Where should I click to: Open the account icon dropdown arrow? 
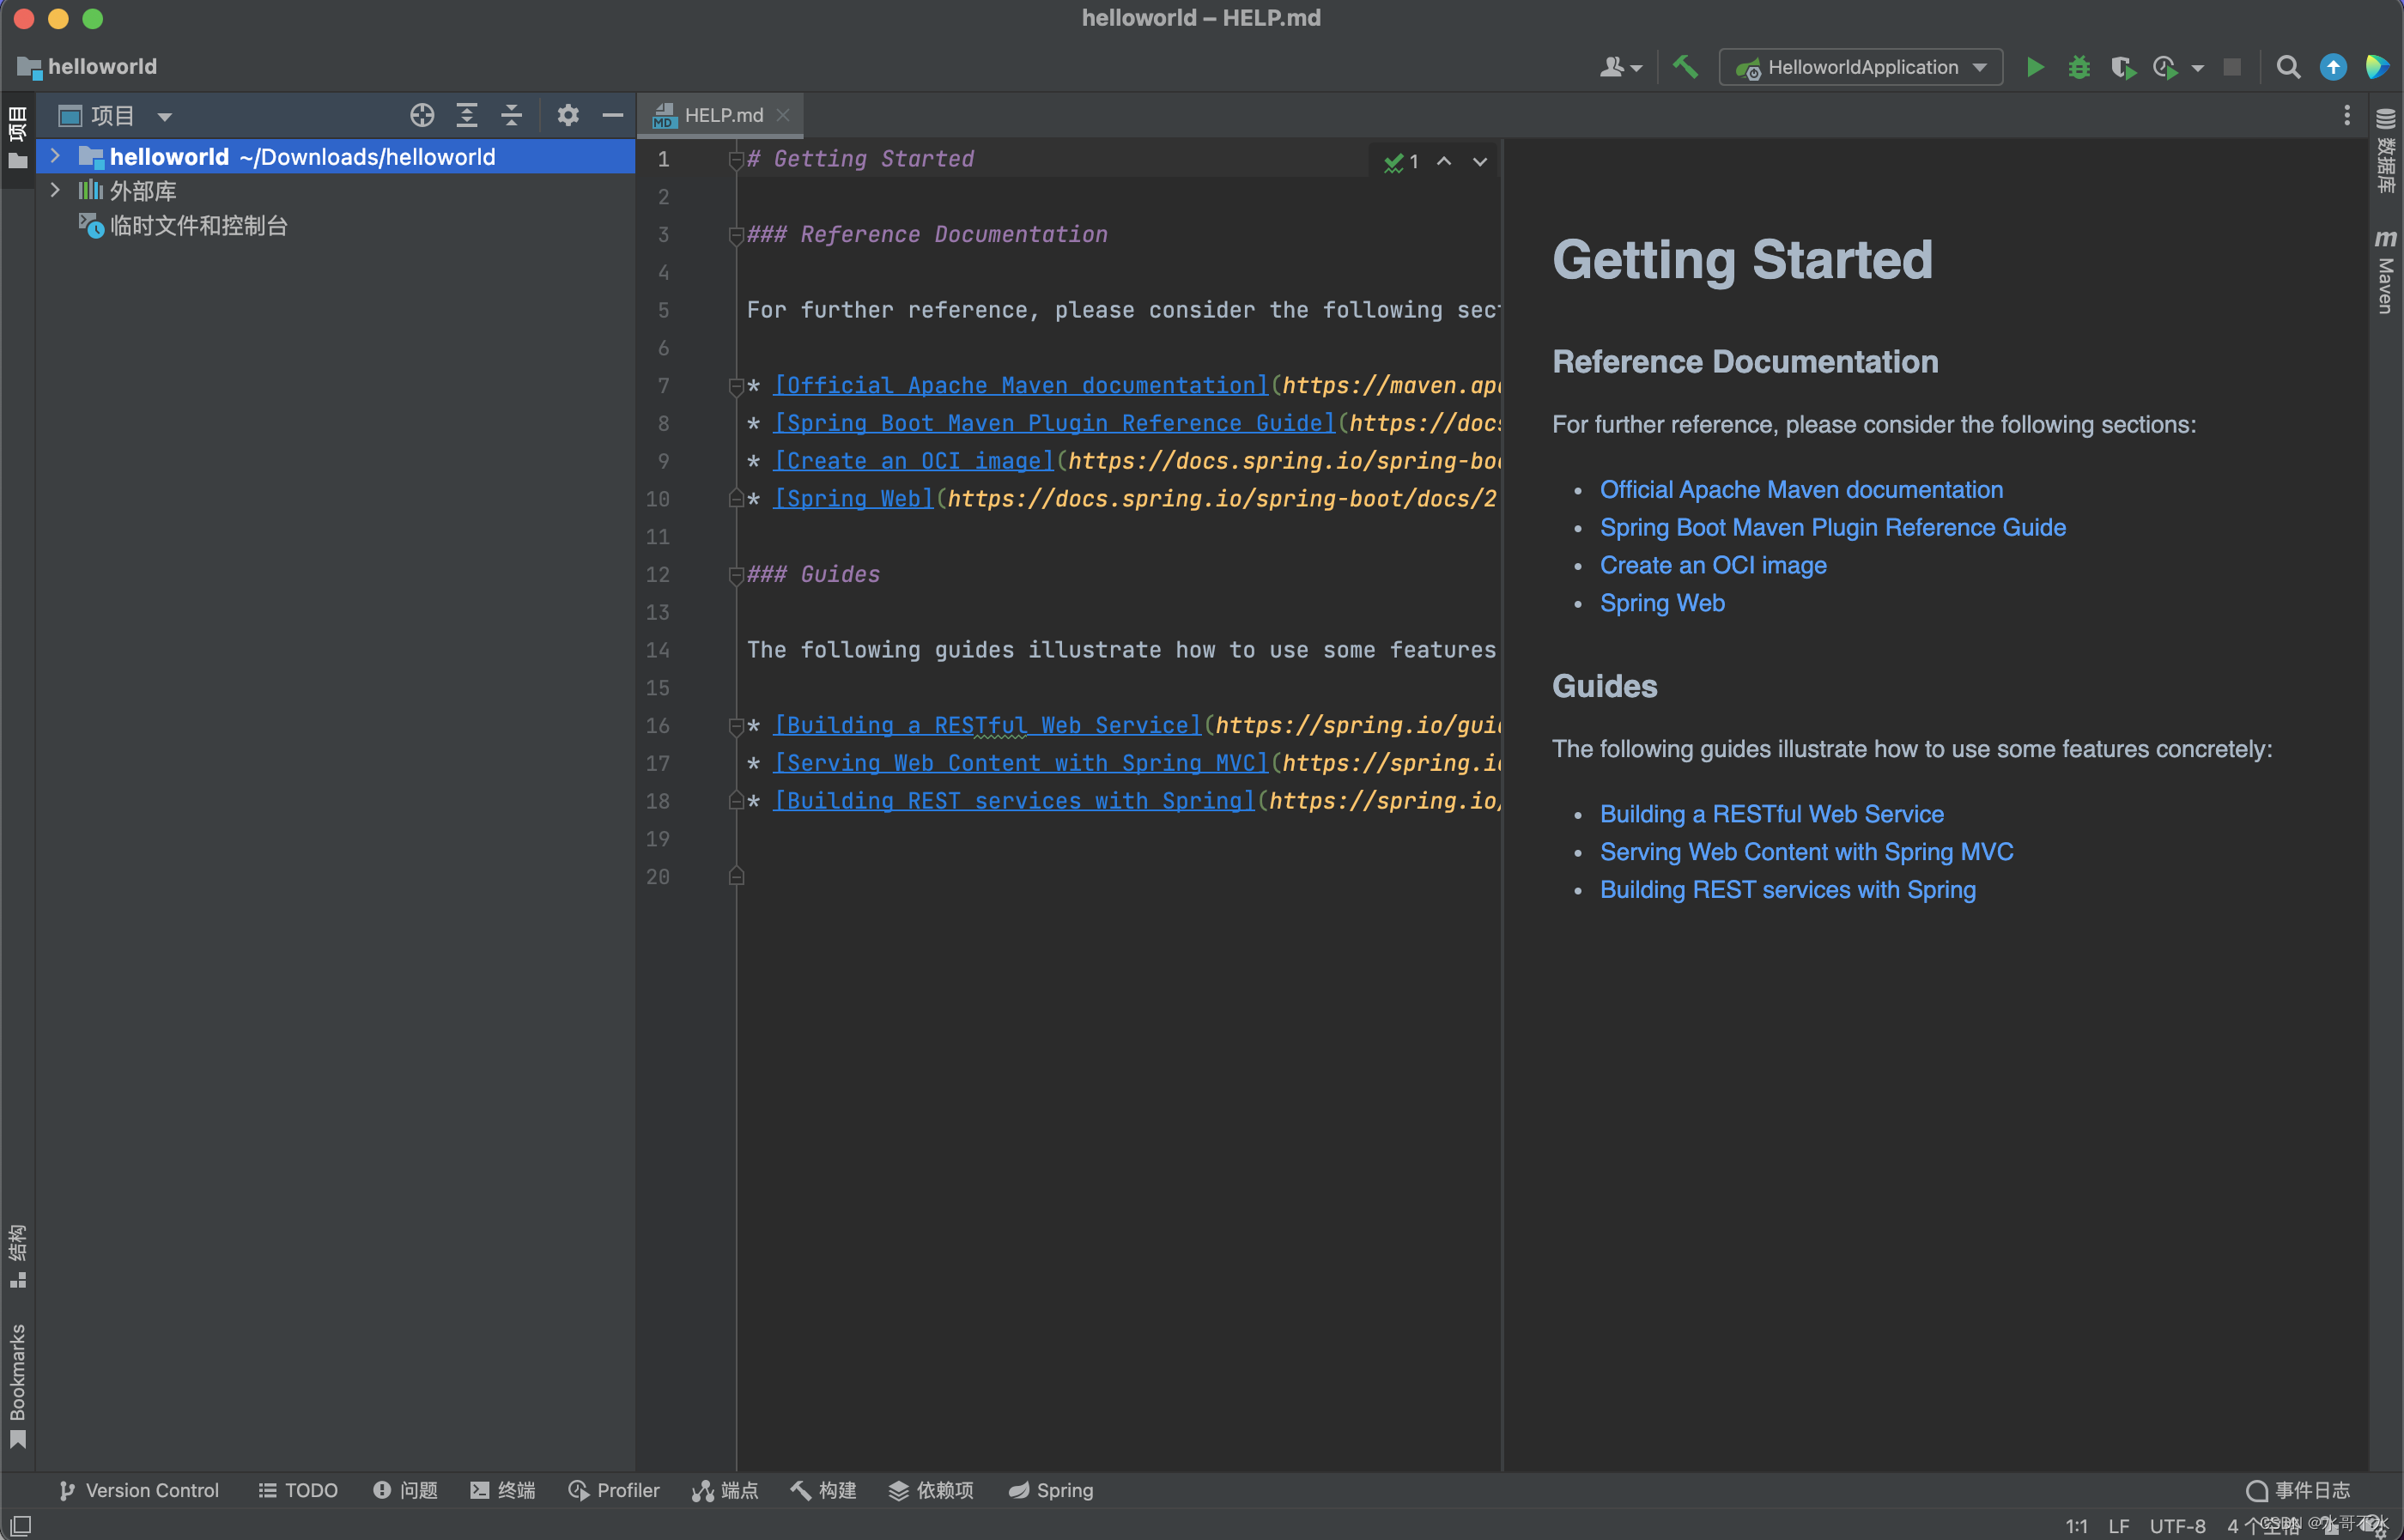tap(1636, 68)
